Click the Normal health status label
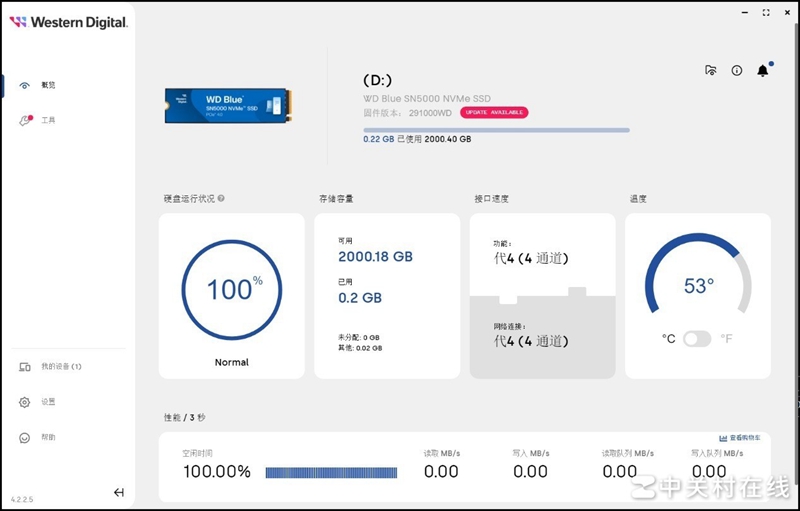The height and width of the screenshot is (511, 800). tap(232, 363)
